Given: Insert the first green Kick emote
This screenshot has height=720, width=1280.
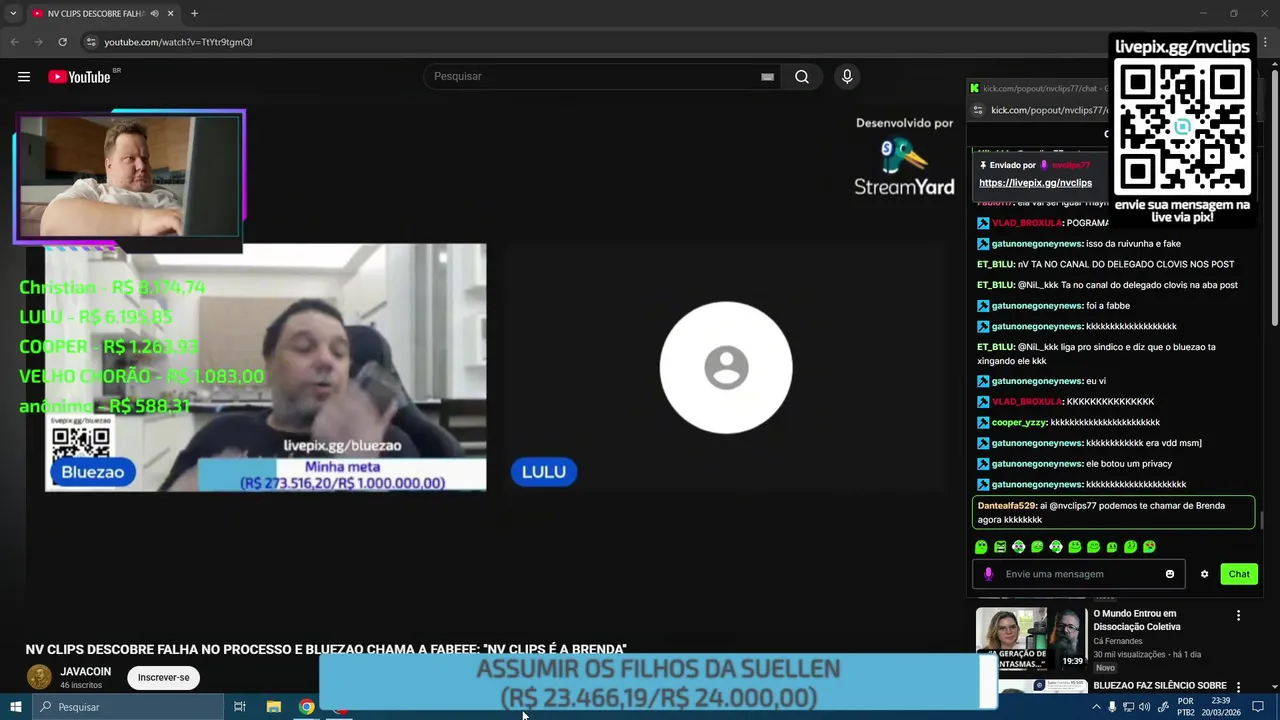Looking at the screenshot, I should pos(981,547).
